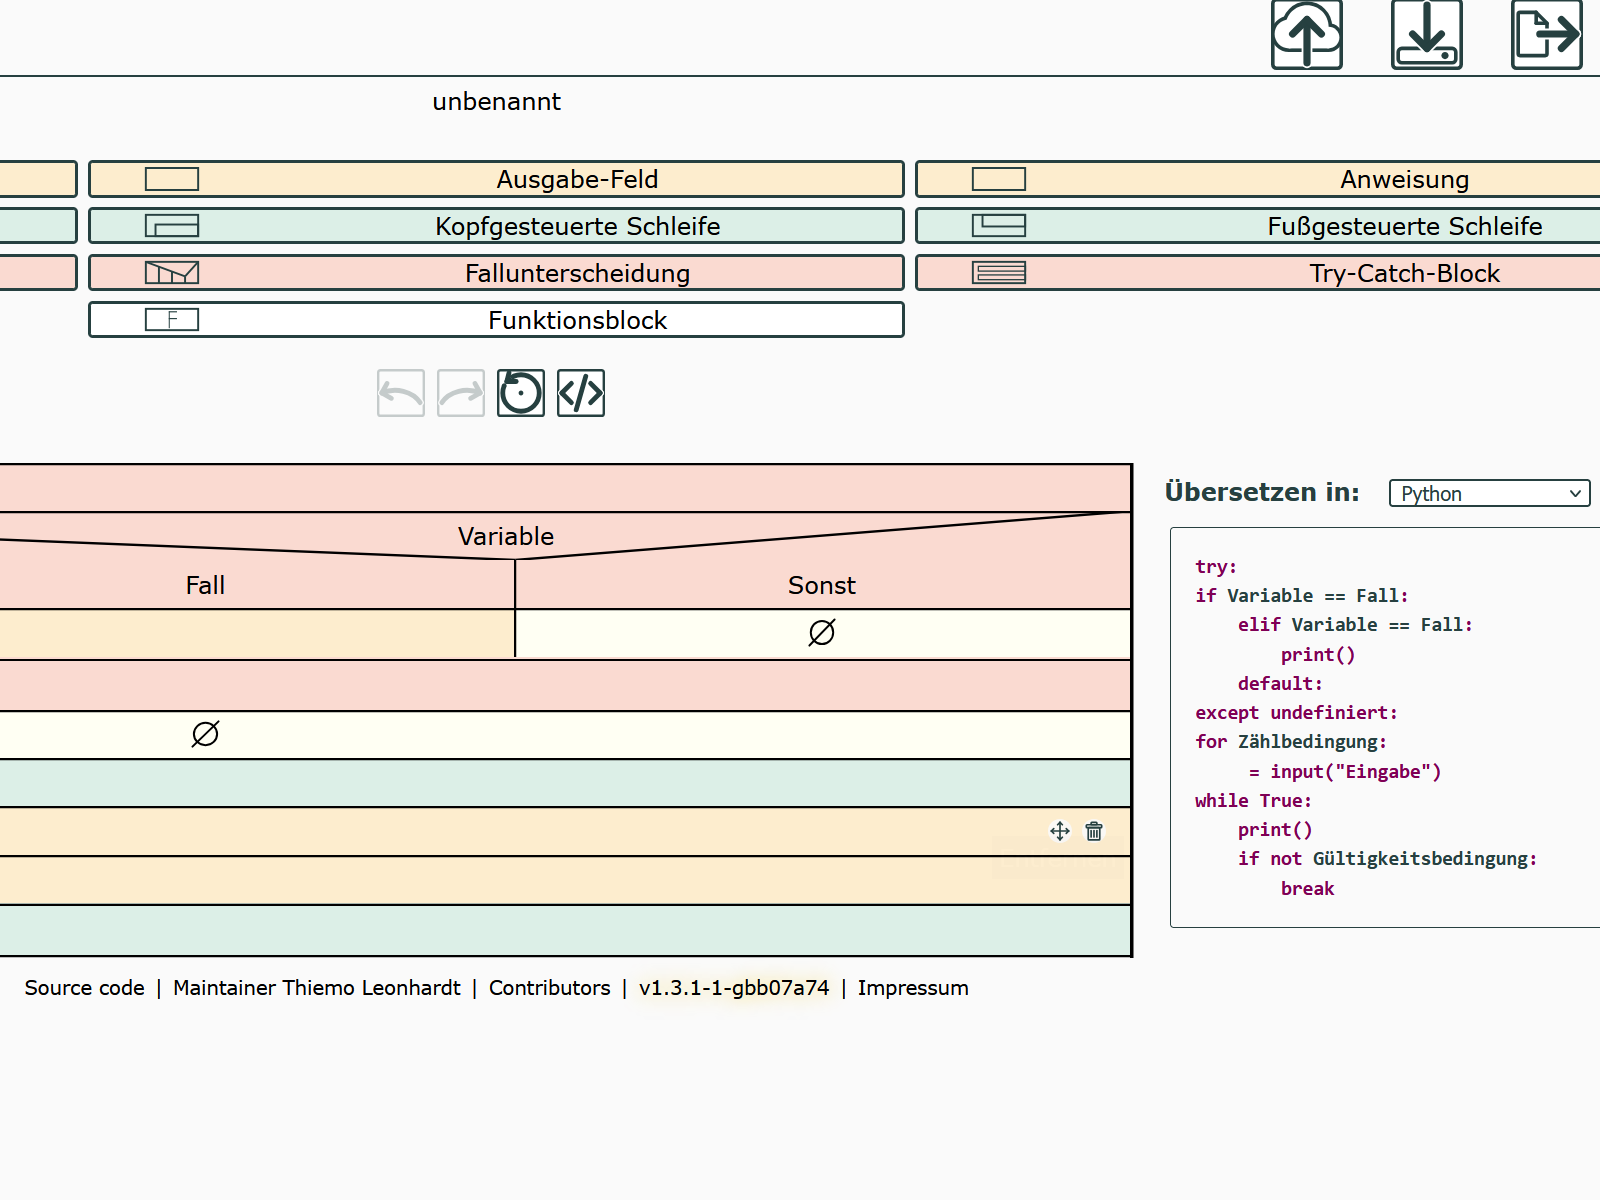Click the export file icon
The image size is (1600, 1200).
click(x=1546, y=35)
